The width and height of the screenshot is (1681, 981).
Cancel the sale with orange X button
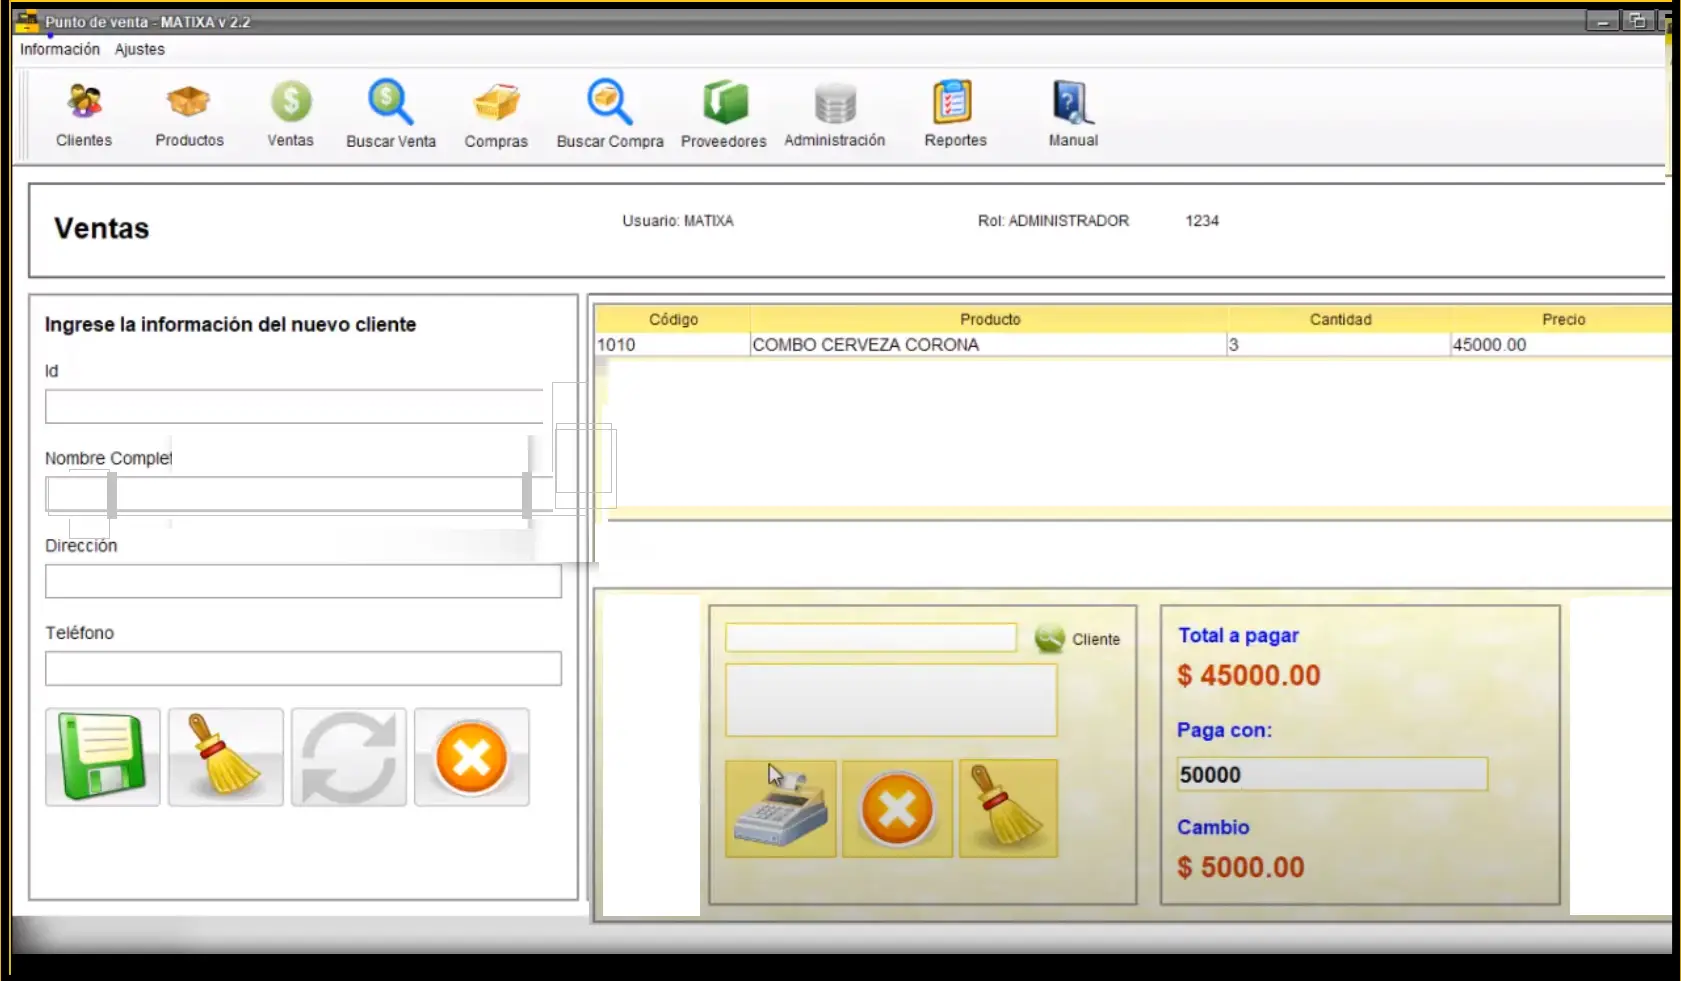pos(897,809)
